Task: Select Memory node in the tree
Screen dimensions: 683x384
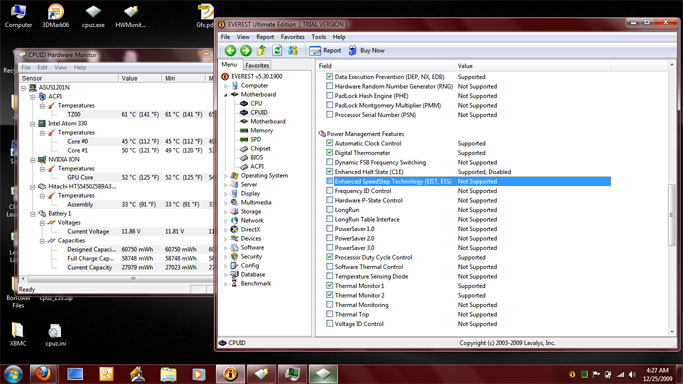Action: 261,130
